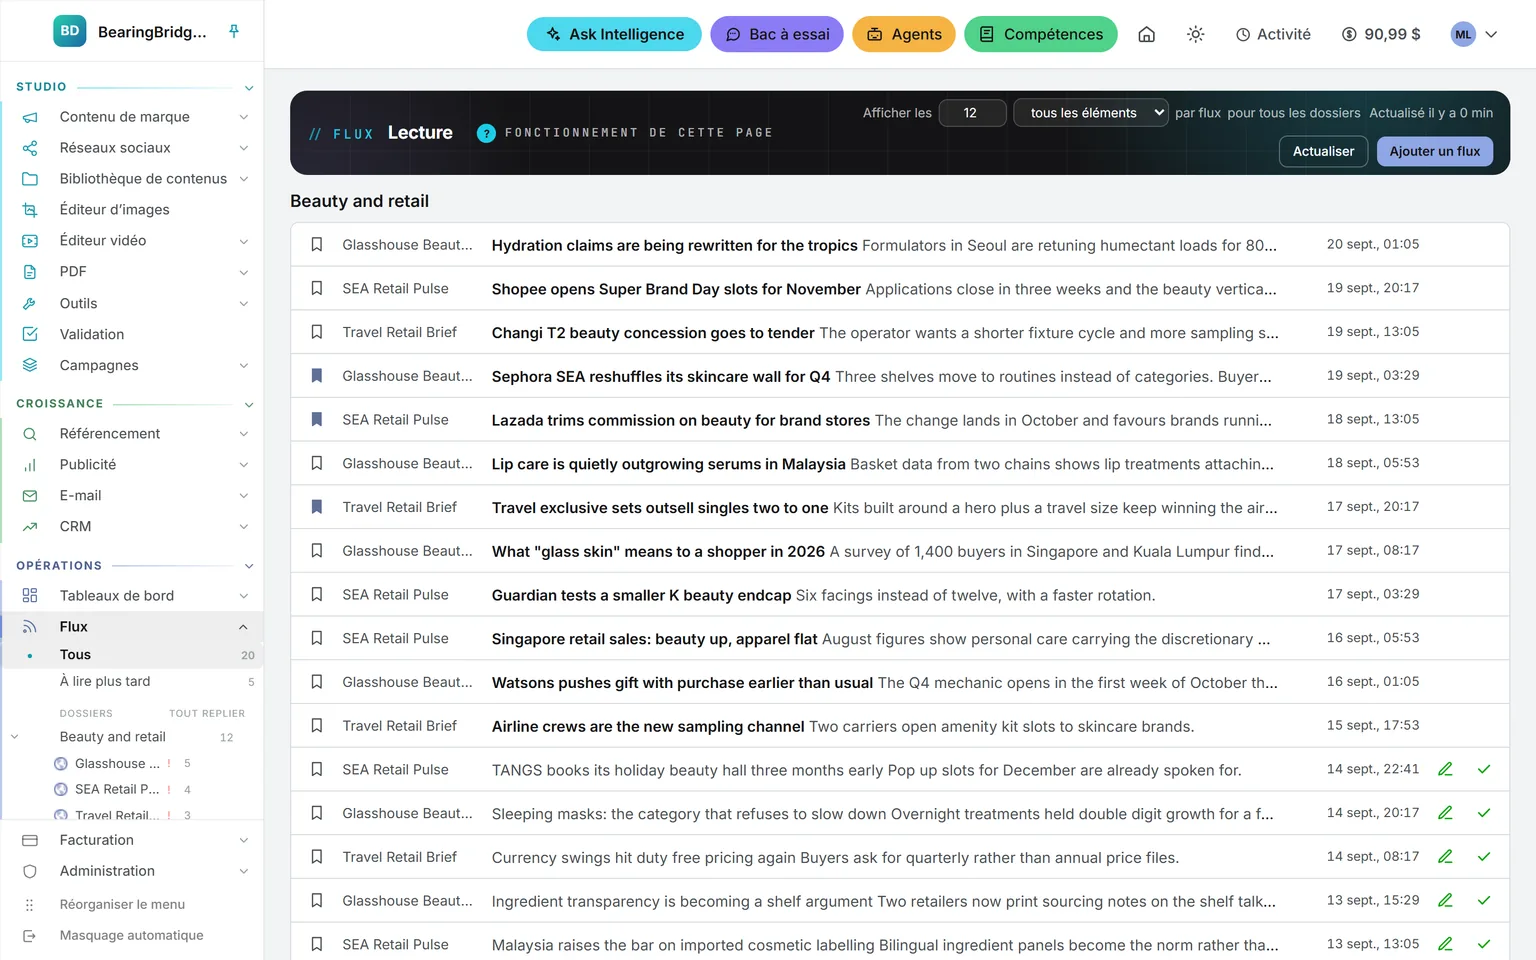Viewport: 1536px width, 960px height.
Task: Click the Ajouter un flux button
Action: coord(1435,151)
